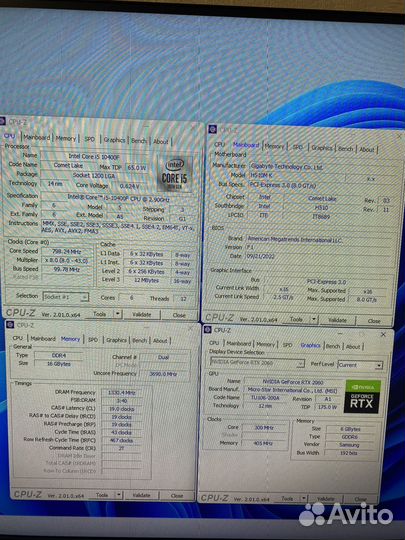
Task: Open the Bench tab in CPU window
Action: 139,141
